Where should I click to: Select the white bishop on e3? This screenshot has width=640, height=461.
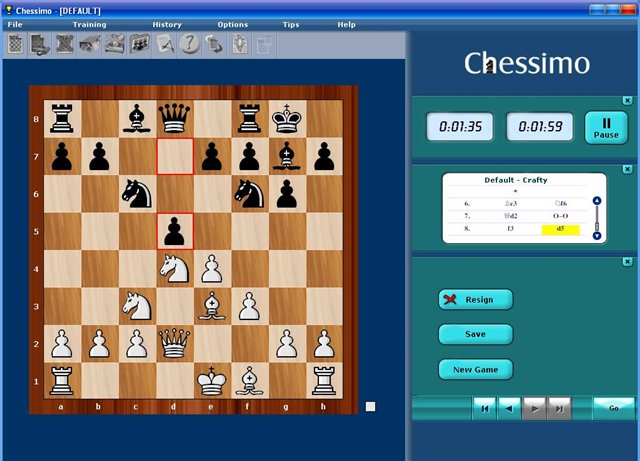212,306
